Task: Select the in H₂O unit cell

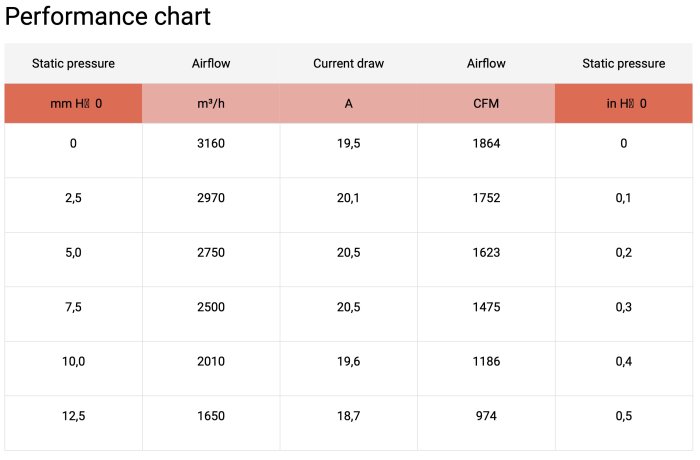Action: tap(624, 103)
